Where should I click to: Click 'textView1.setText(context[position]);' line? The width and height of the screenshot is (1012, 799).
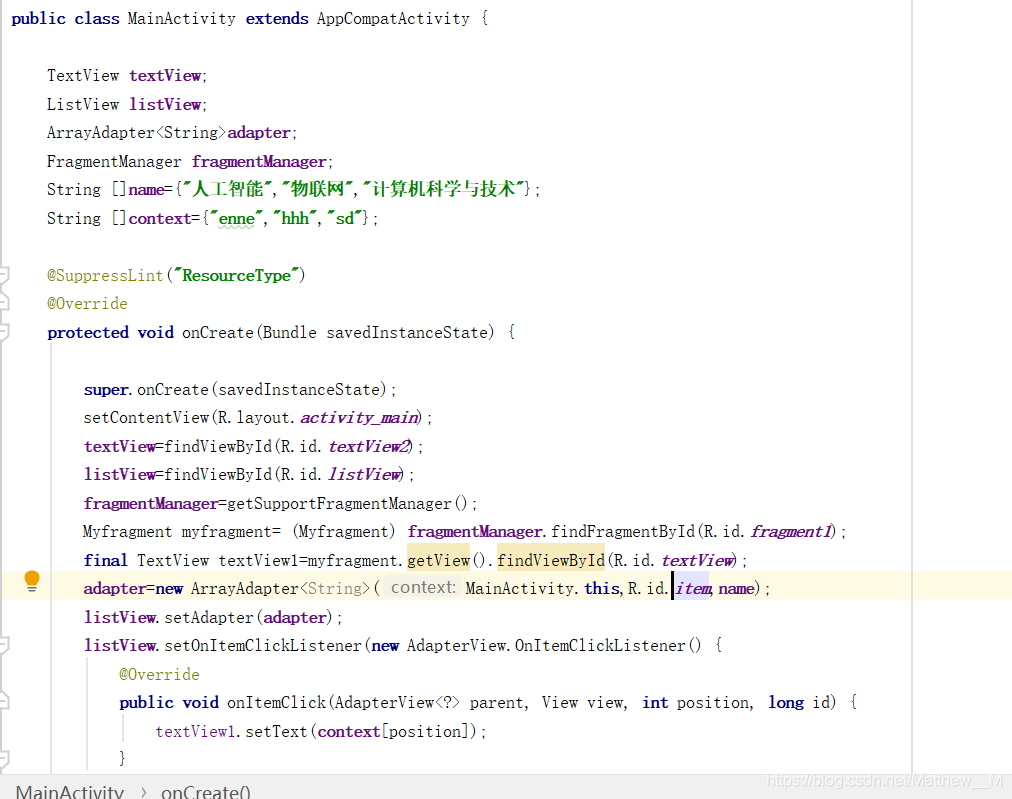coord(321,731)
